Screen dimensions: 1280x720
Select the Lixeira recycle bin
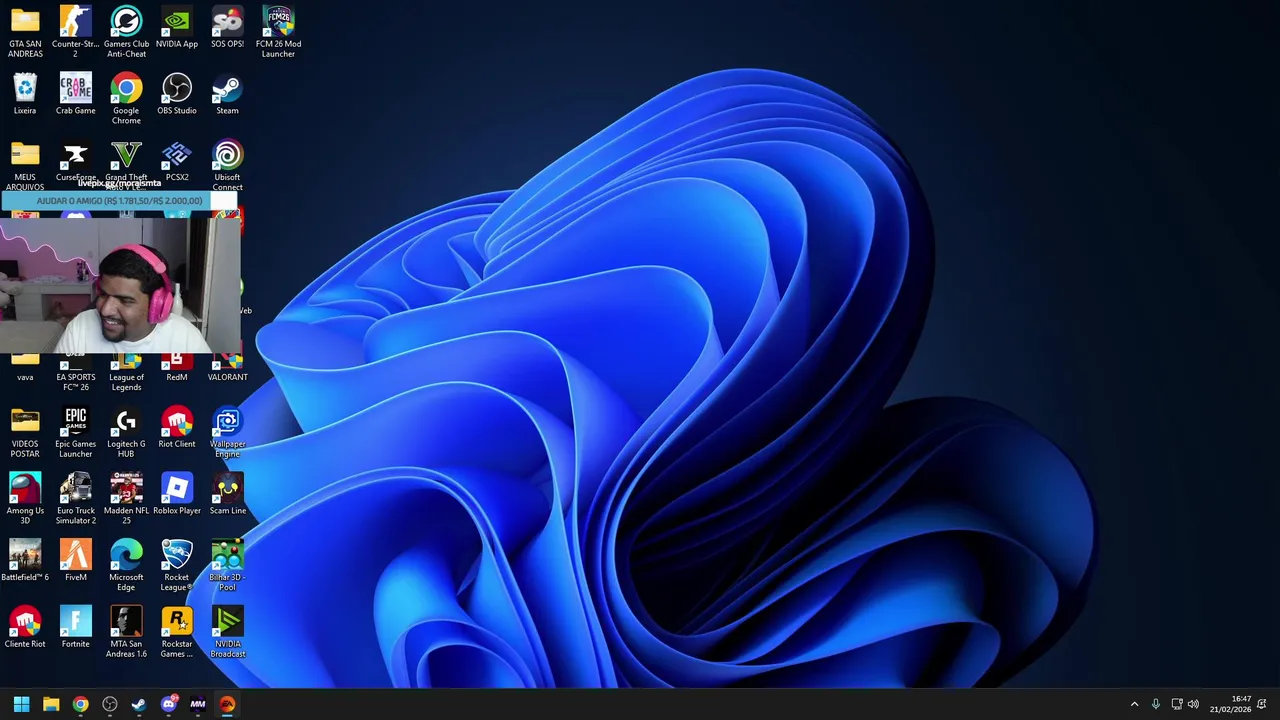tap(25, 94)
